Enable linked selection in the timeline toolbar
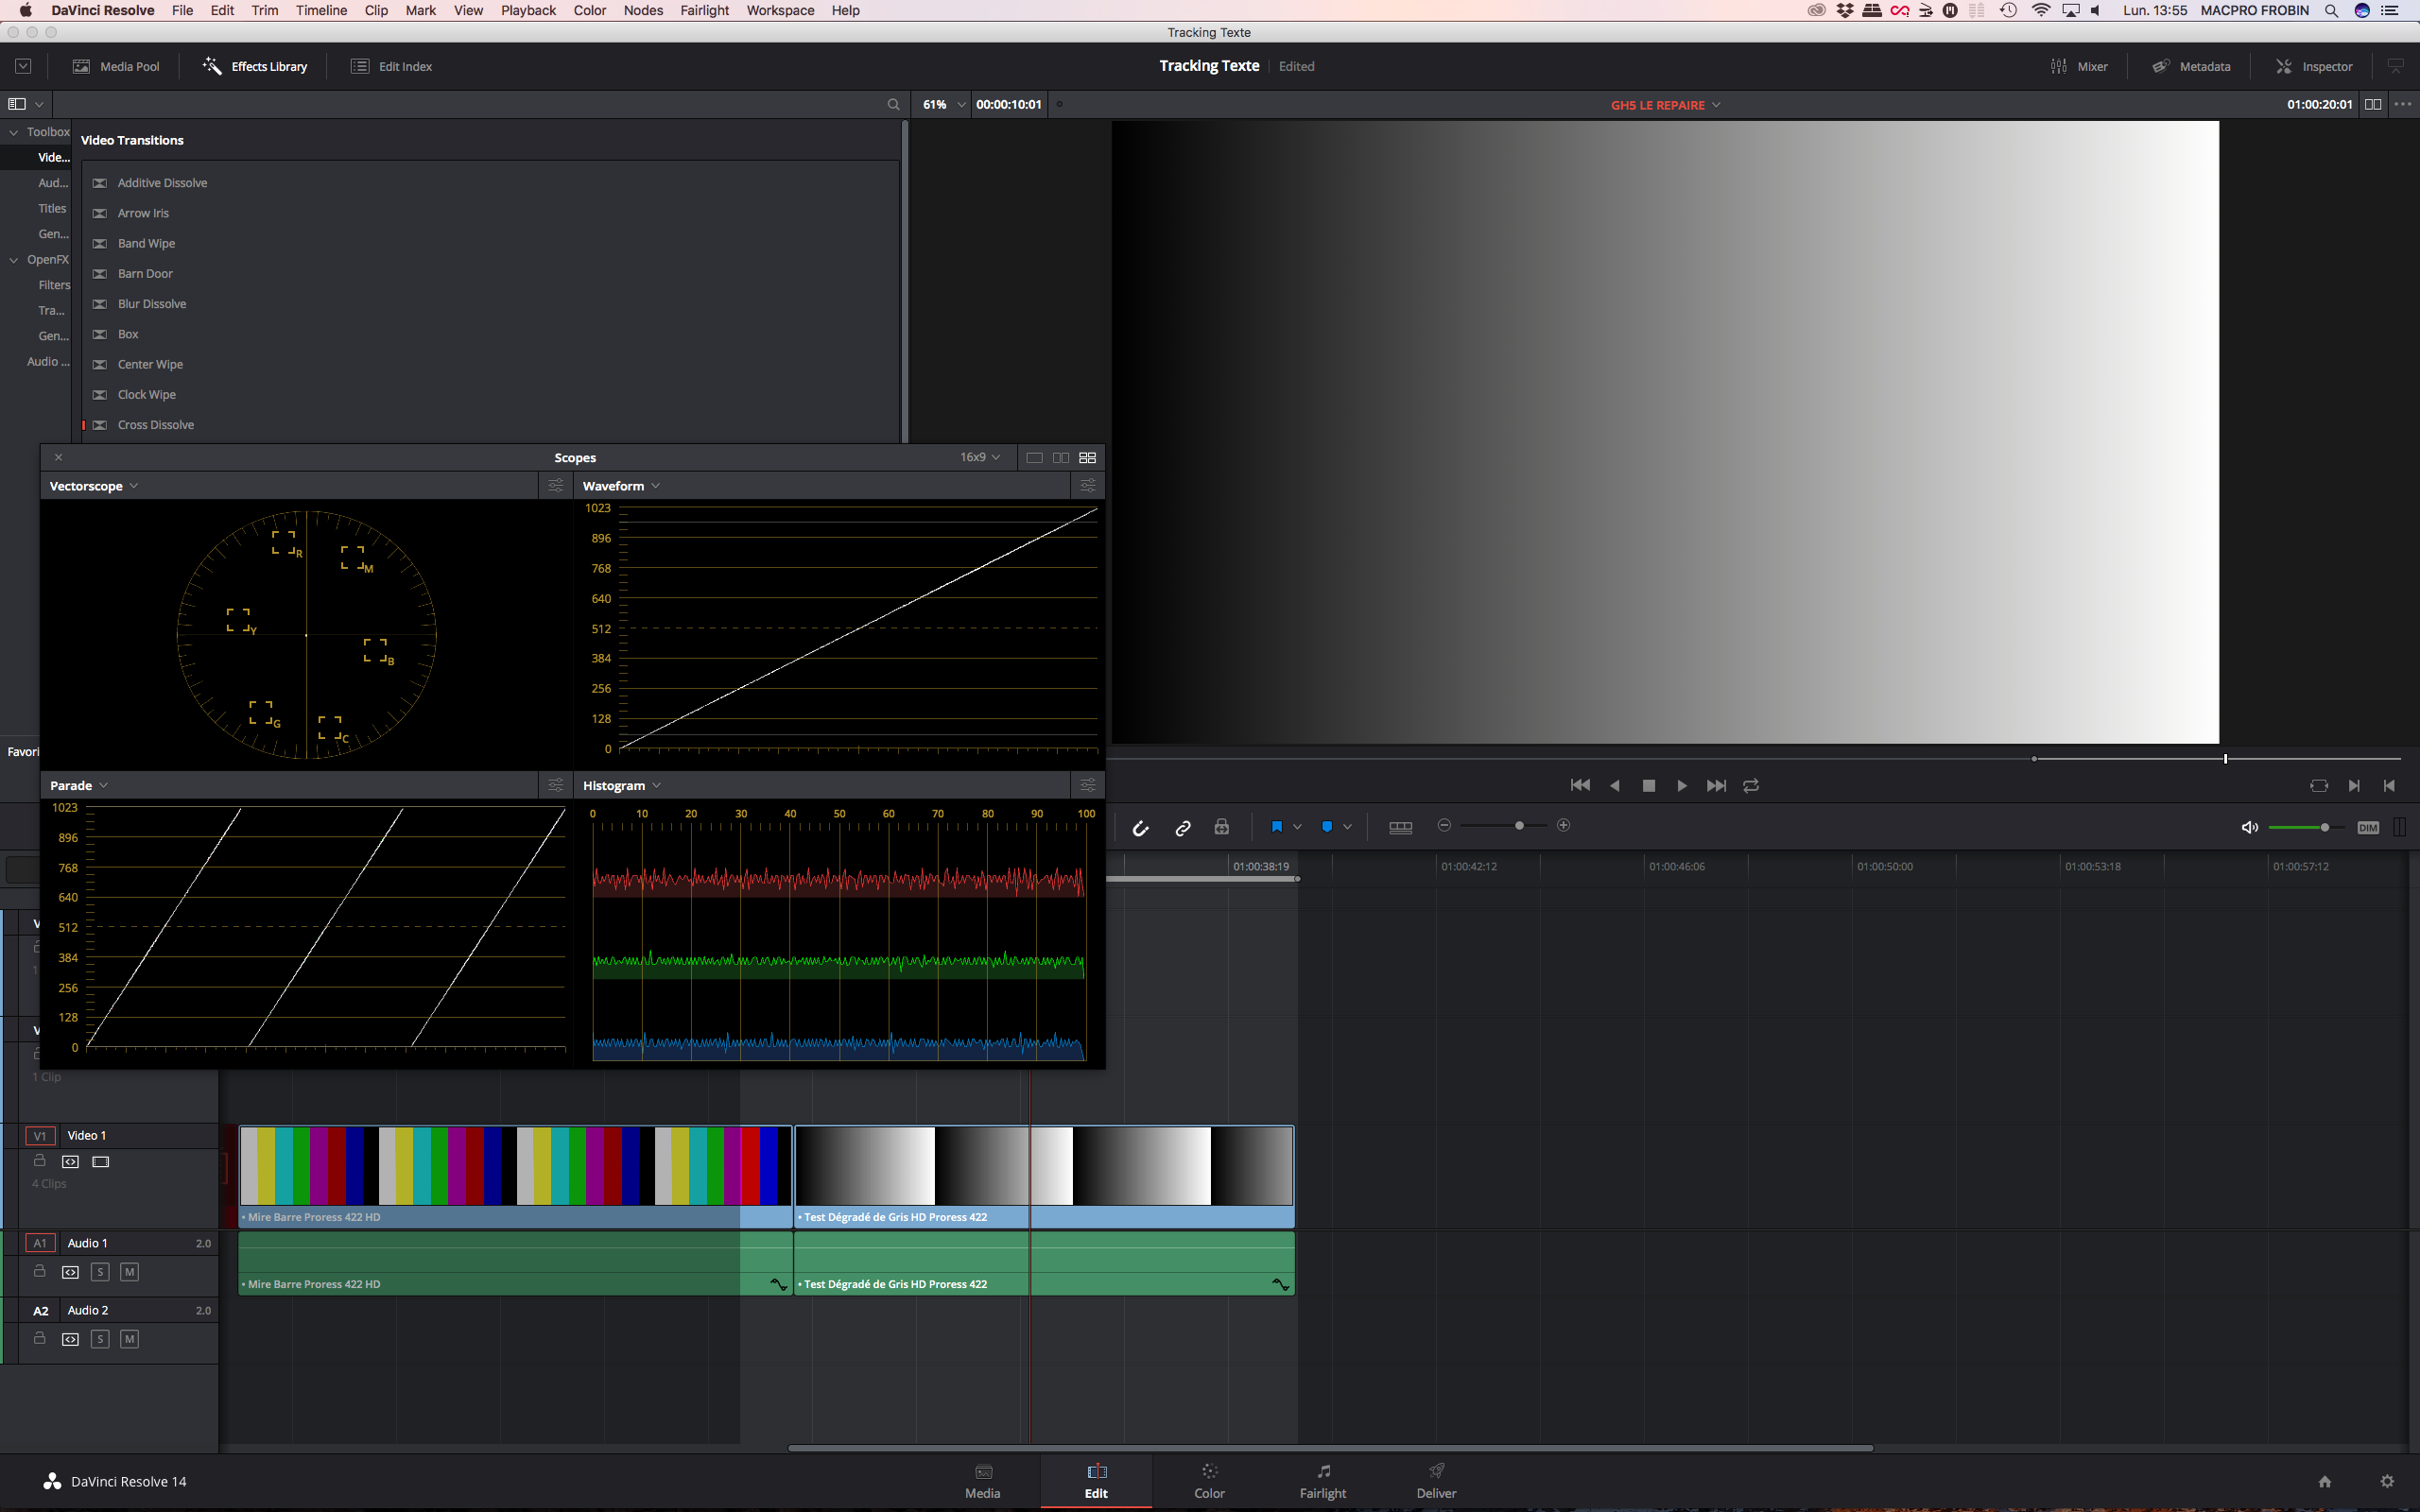Image resolution: width=2420 pixels, height=1512 pixels. 1182,826
